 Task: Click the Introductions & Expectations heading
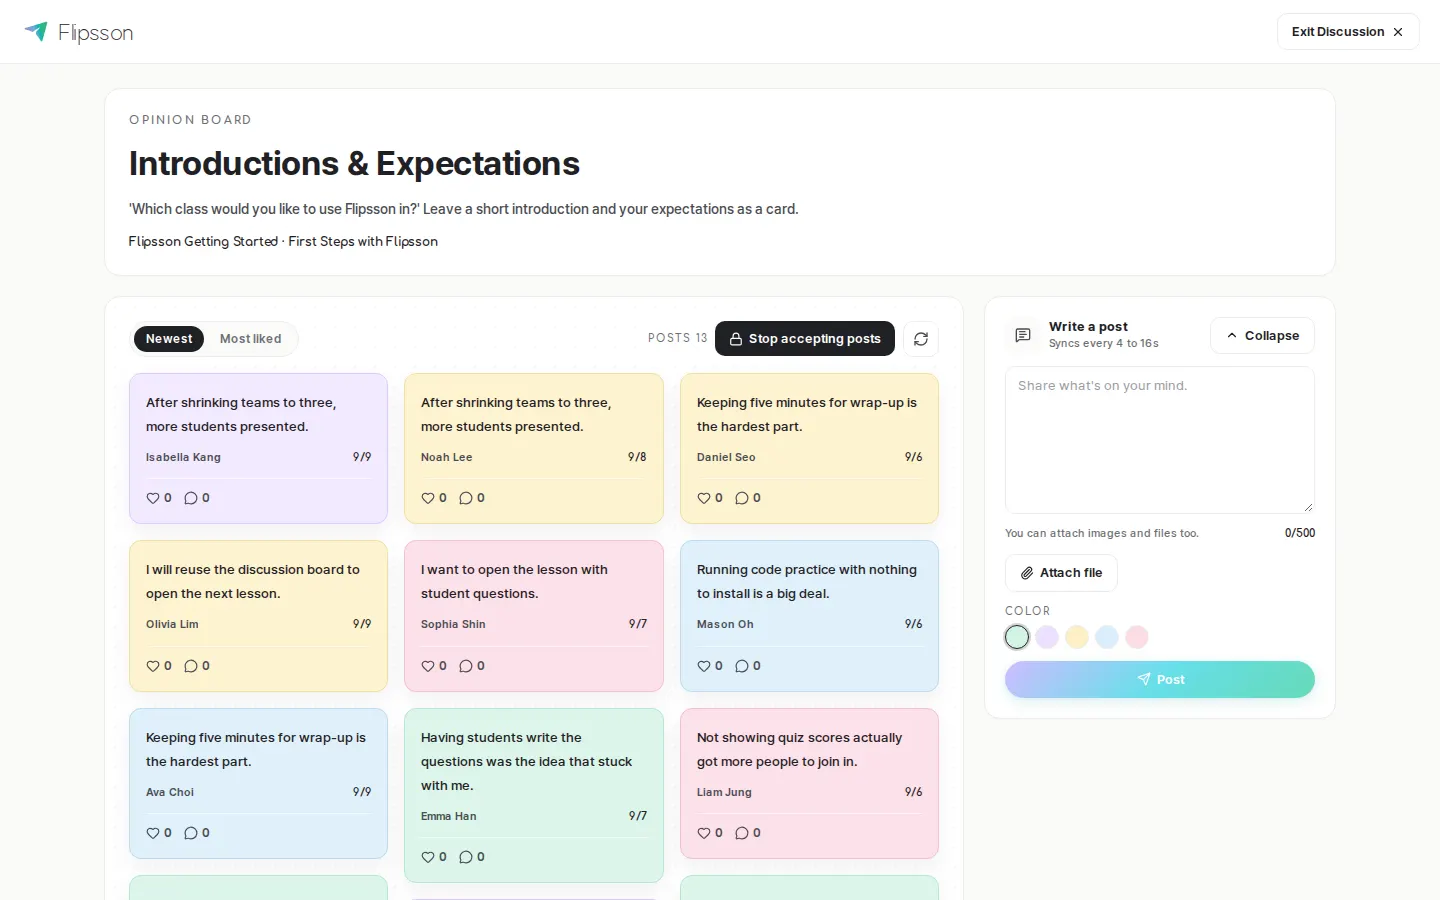point(354,164)
